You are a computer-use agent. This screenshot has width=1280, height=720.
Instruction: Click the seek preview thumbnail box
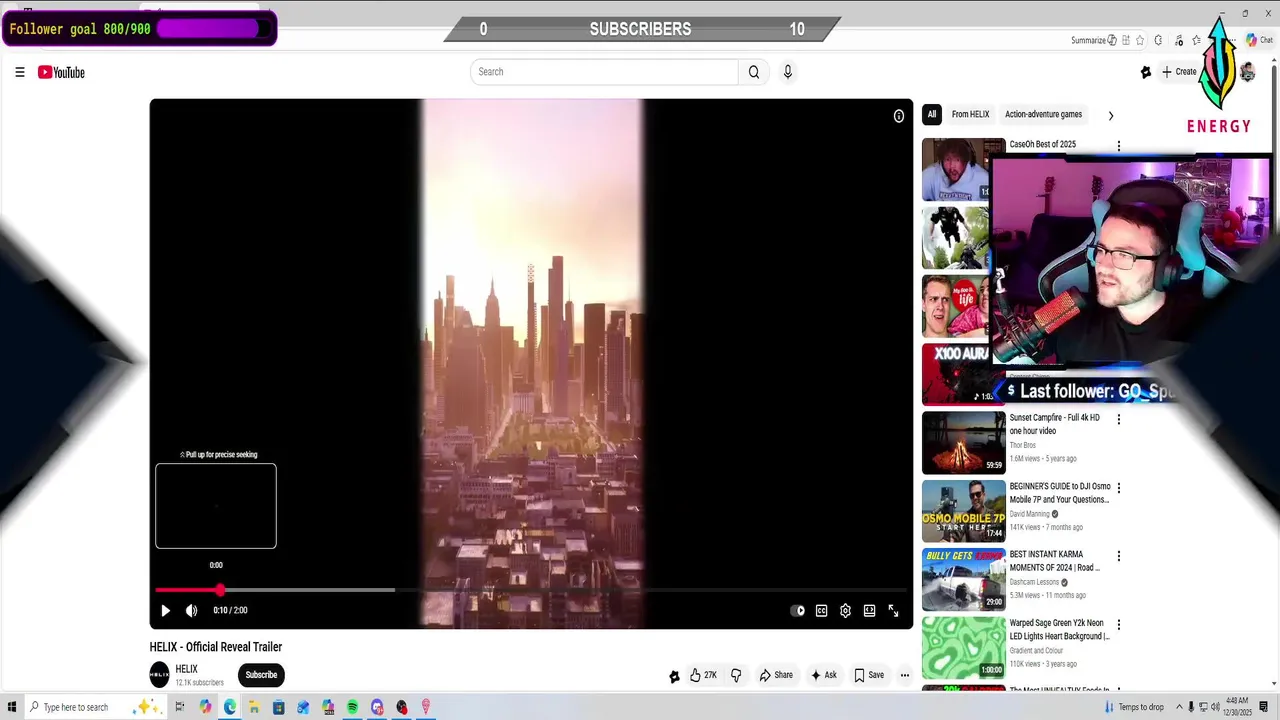216,506
